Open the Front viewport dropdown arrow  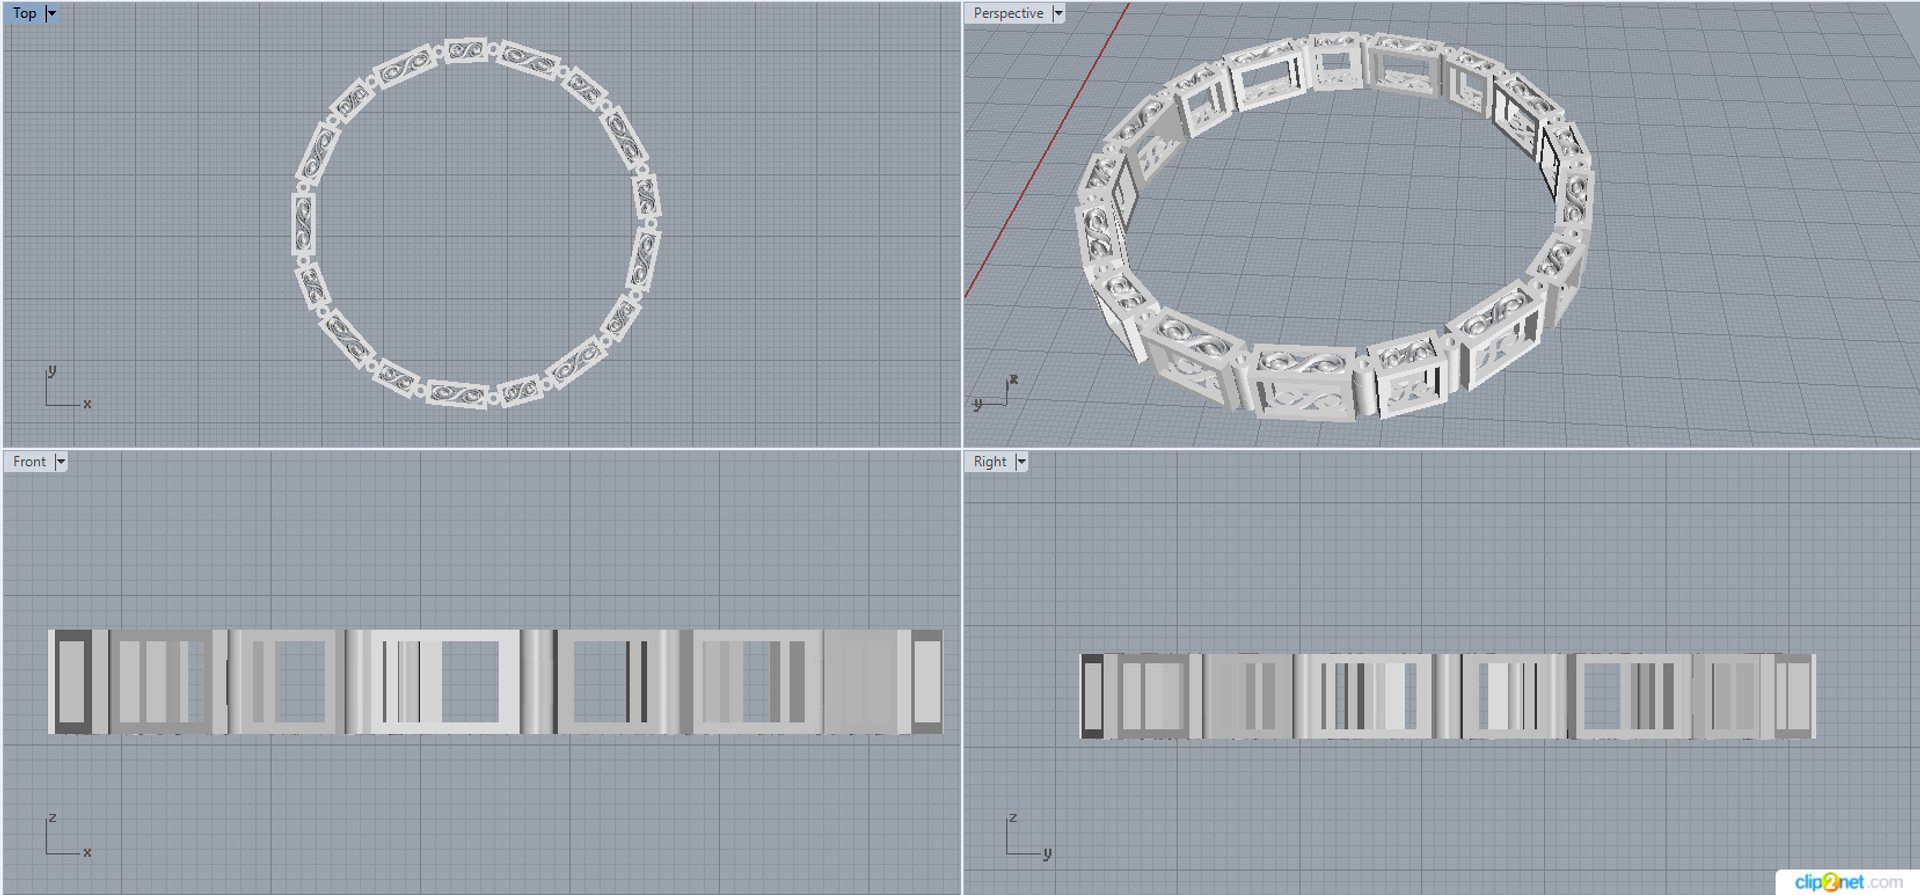click(x=61, y=461)
